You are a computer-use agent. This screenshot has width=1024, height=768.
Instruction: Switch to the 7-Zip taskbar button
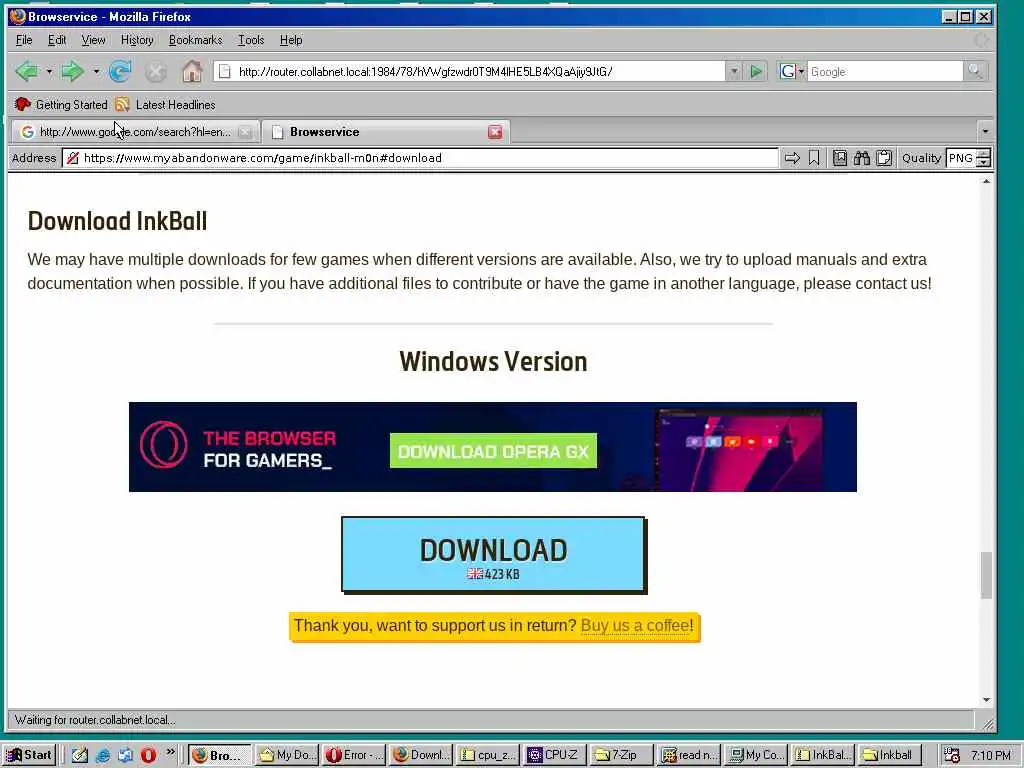pos(621,755)
